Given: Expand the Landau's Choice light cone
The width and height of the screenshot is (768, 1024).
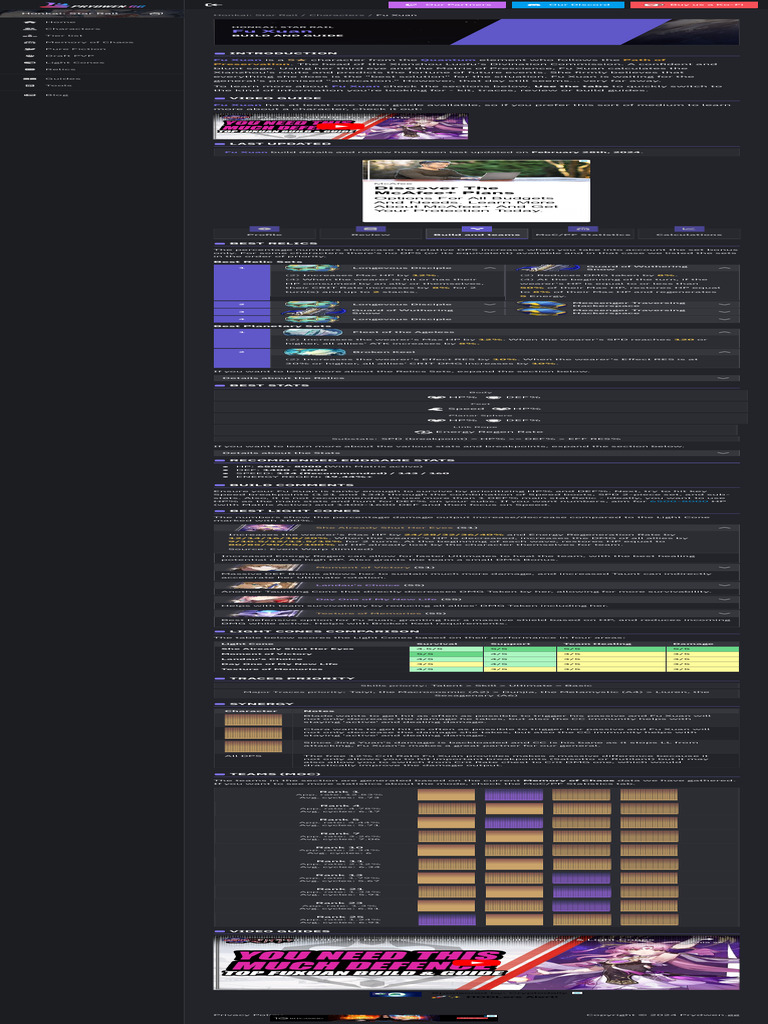Looking at the screenshot, I should pyautogui.click(x=724, y=585).
